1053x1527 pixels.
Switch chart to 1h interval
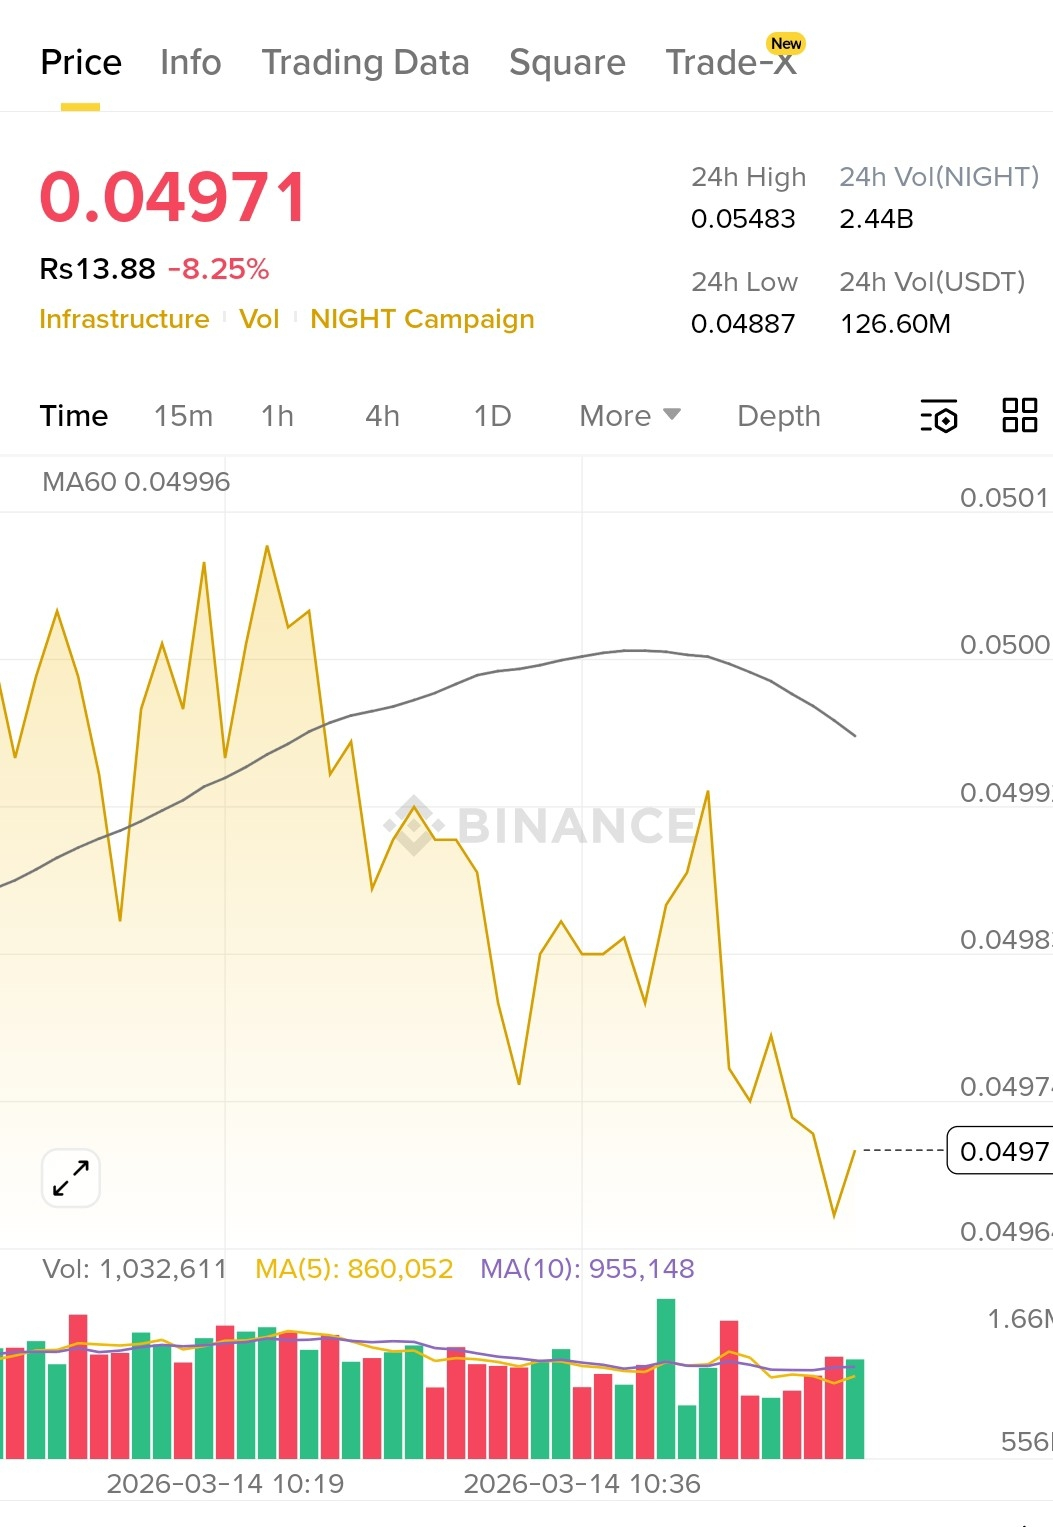coord(277,416)
